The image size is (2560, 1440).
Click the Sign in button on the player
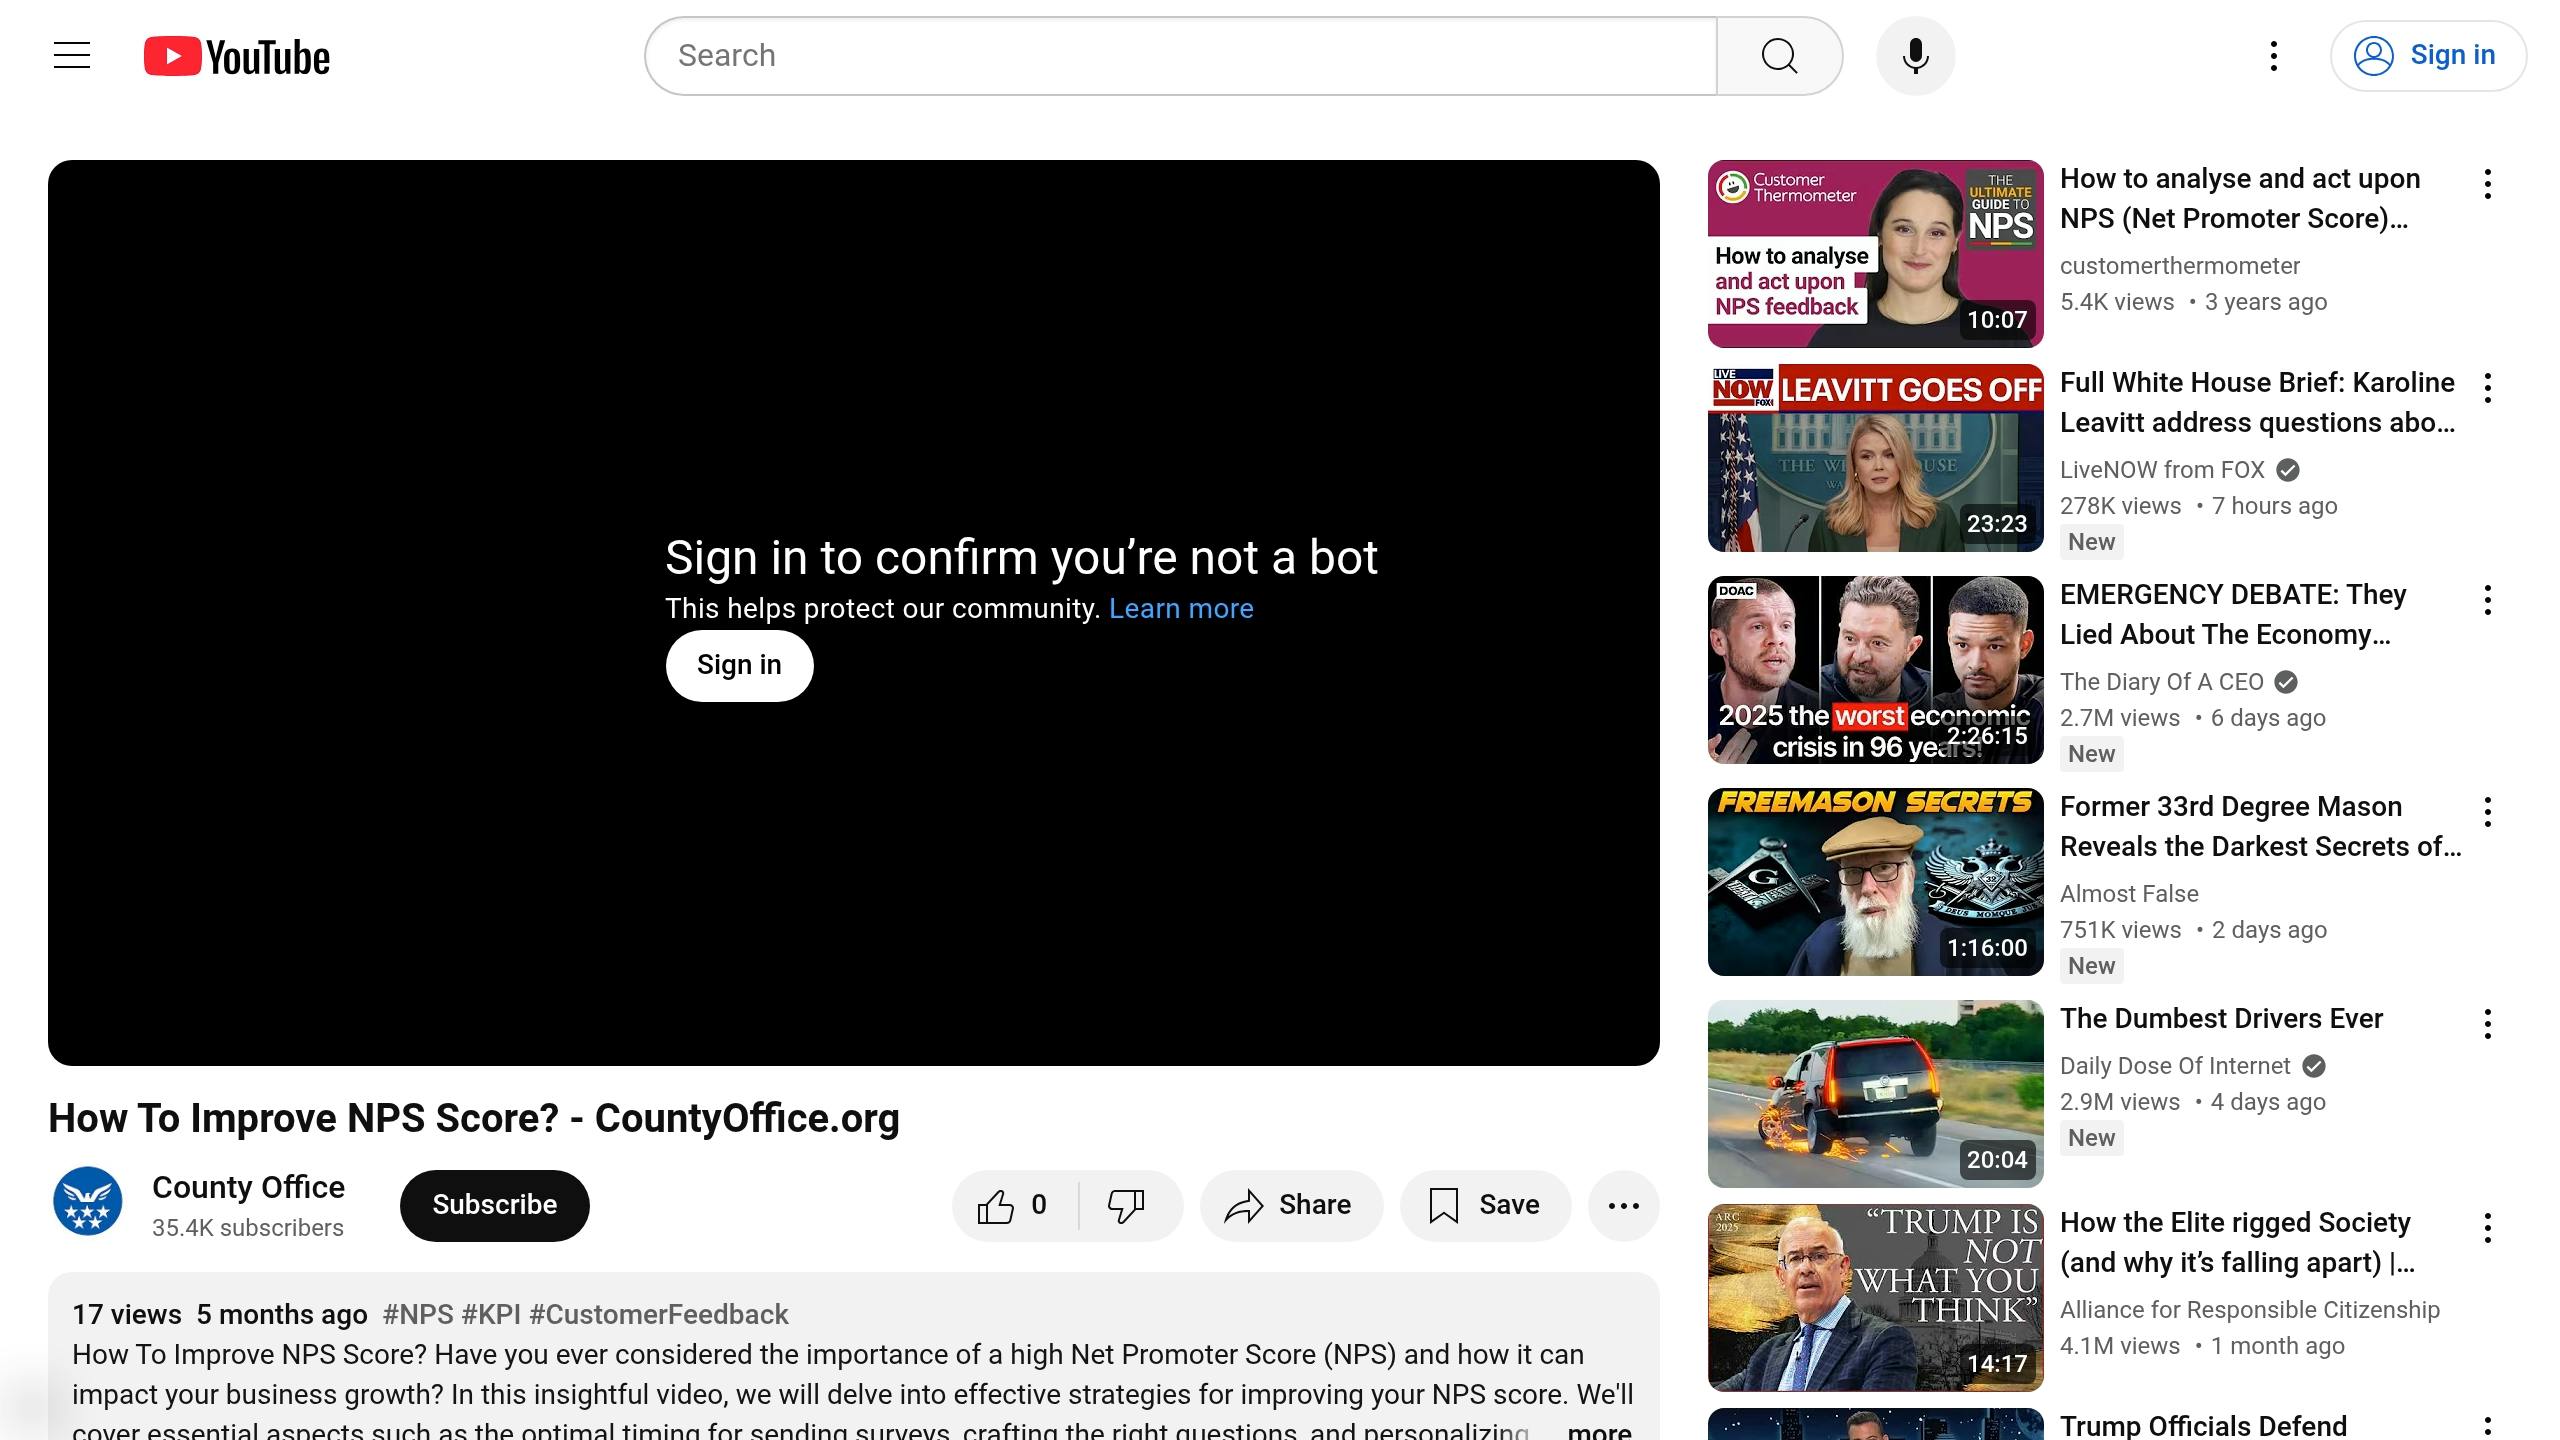(x=739, y=664)
